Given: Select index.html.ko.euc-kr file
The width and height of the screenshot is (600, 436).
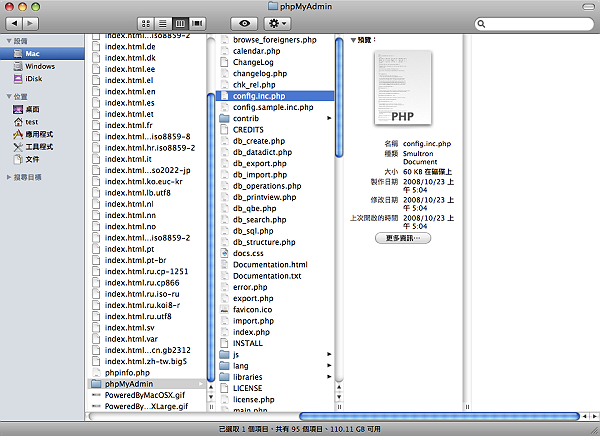Looking at the screenshot, I should coord(148,181).
